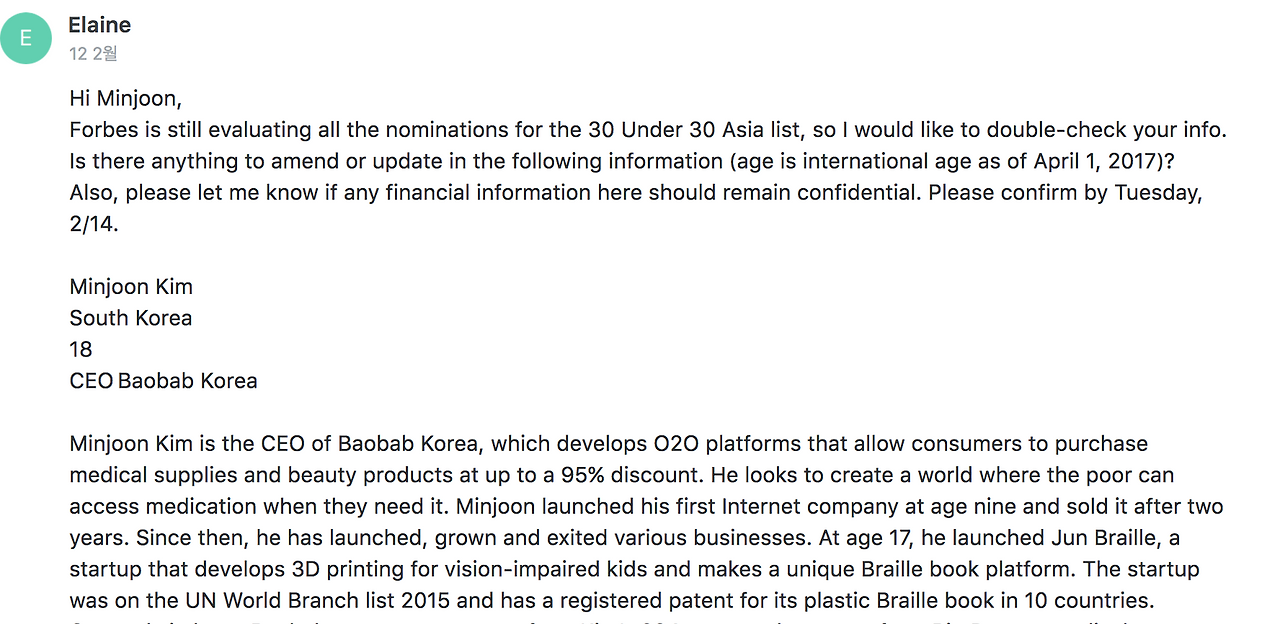The image size is (1280, 624).
Task: Click the '2/14.' deadline text
Action: 94,224
